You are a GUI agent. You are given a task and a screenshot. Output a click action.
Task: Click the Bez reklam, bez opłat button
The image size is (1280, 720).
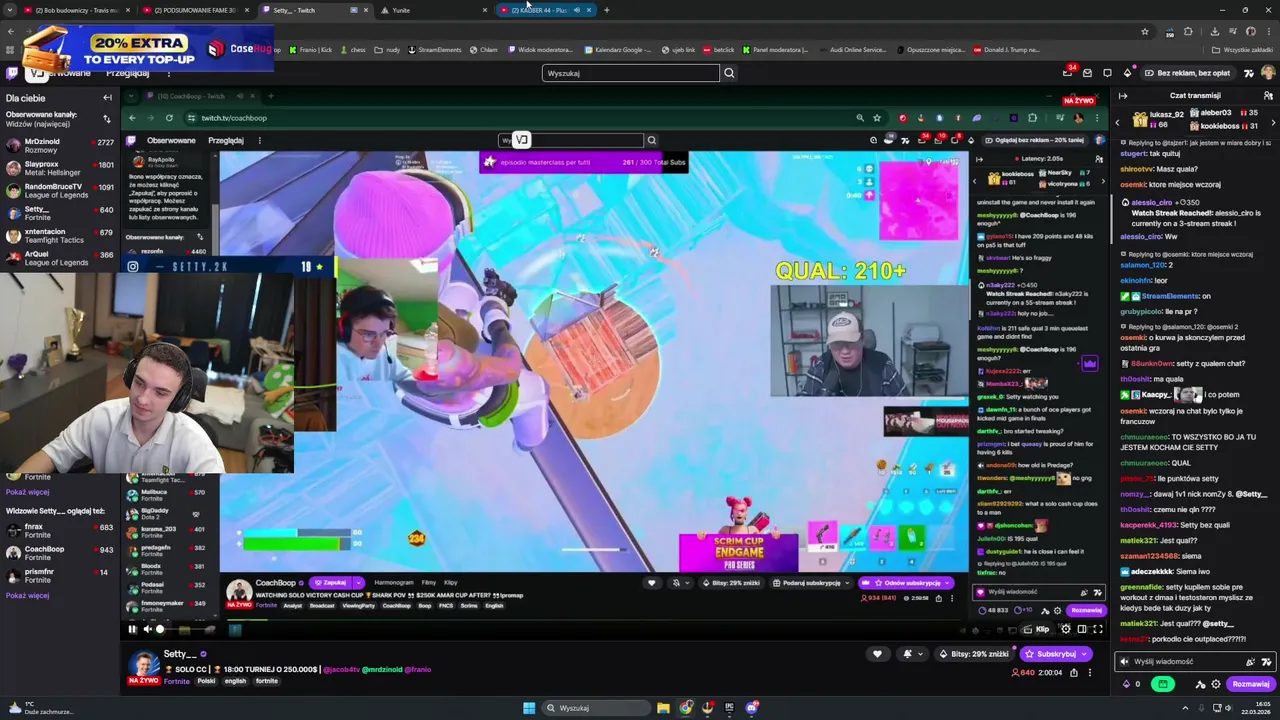1186,73
